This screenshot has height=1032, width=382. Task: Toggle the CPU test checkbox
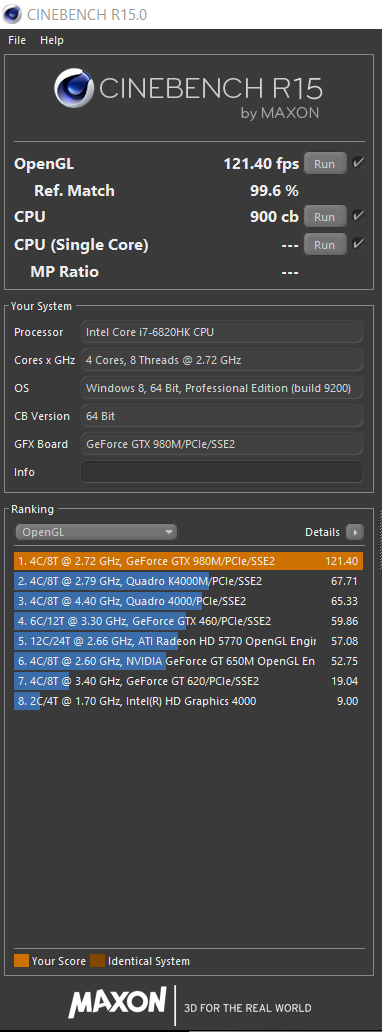[x=358, y=215]
